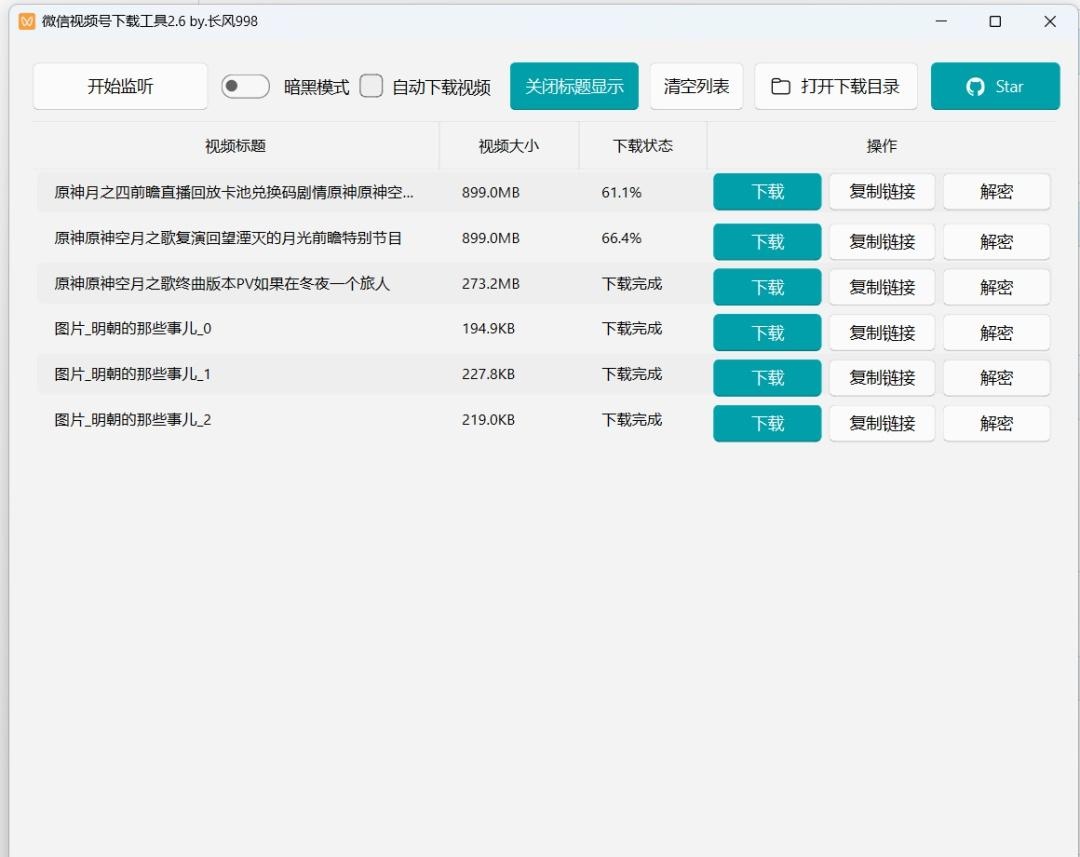Copy link for 终曲版本PV row
Viewport: 1080px width, 857px height.
point(882,287)
